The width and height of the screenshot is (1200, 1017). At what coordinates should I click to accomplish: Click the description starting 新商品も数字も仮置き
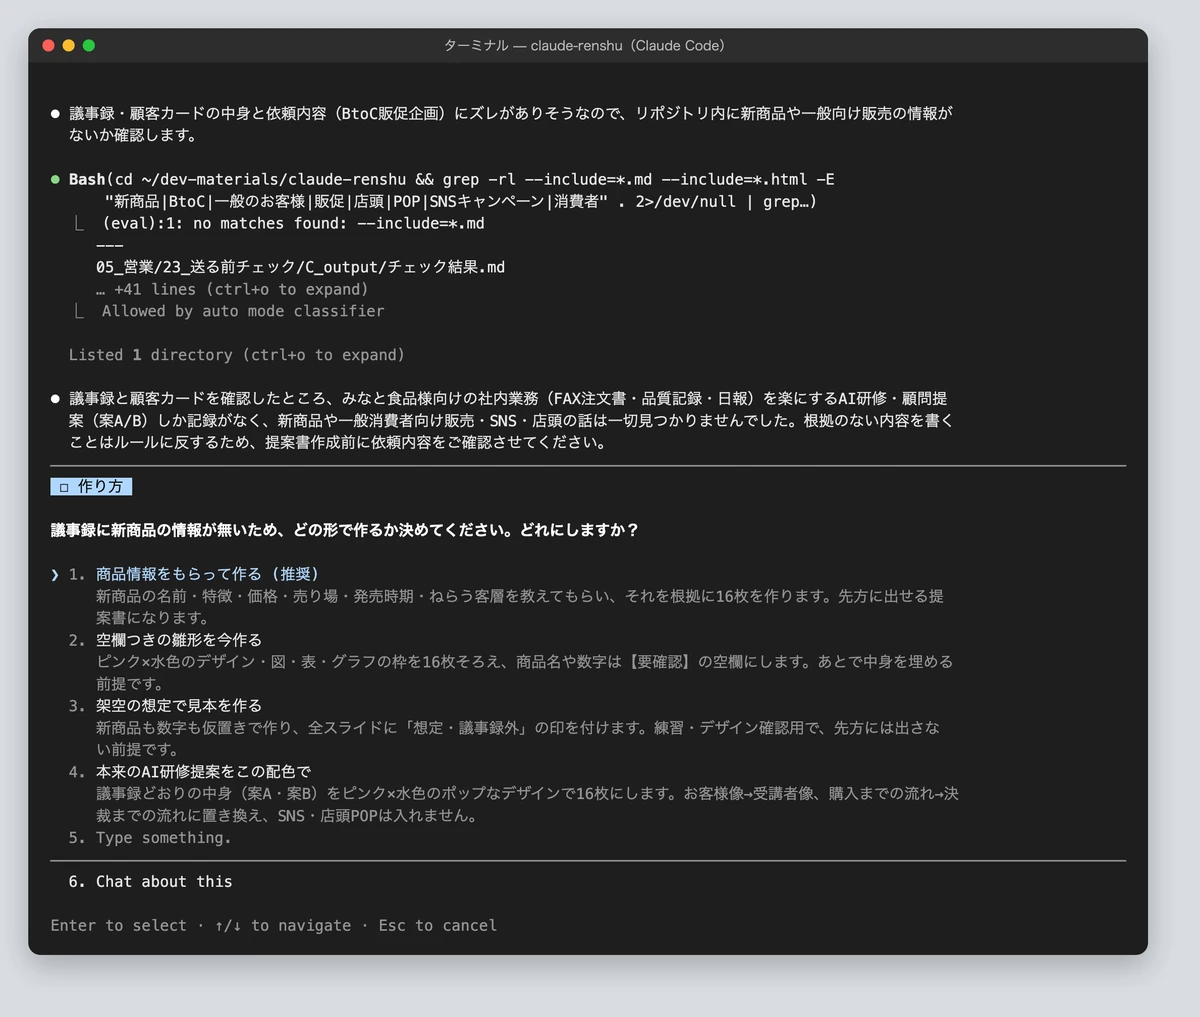pyautogui.click(x=518, y=739)
